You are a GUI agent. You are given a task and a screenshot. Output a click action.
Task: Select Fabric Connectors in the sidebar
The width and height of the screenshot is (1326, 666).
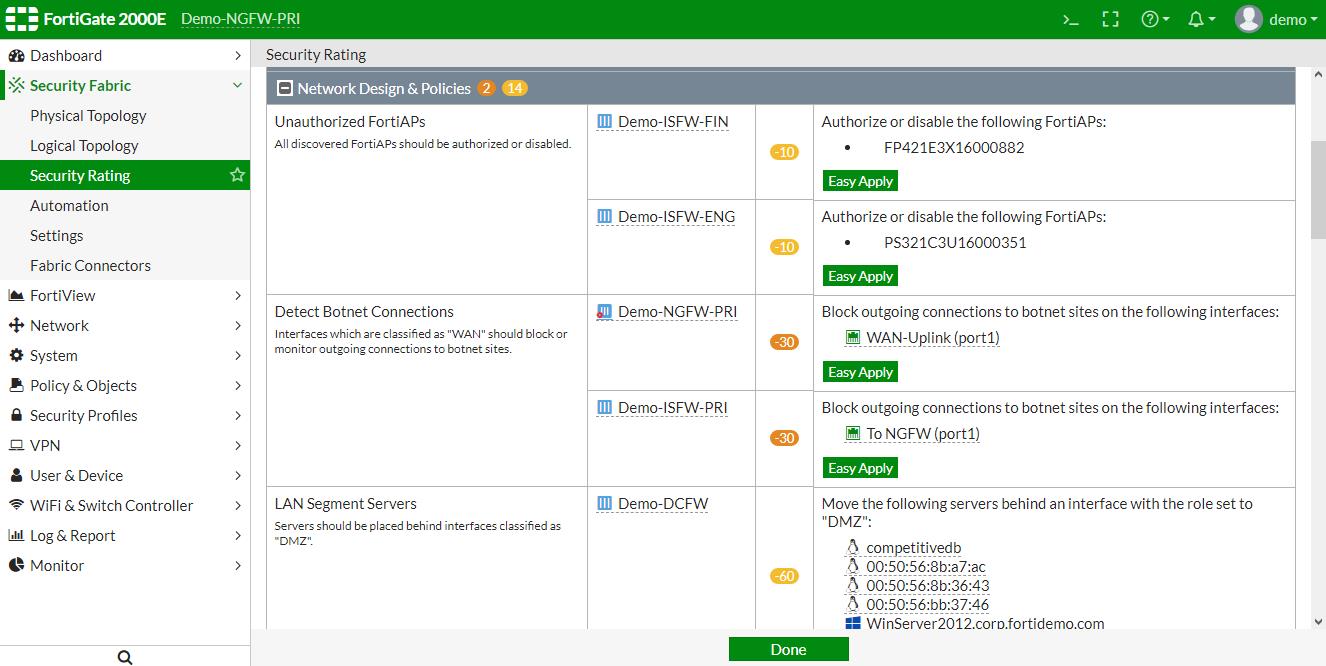tap(90, 266)
